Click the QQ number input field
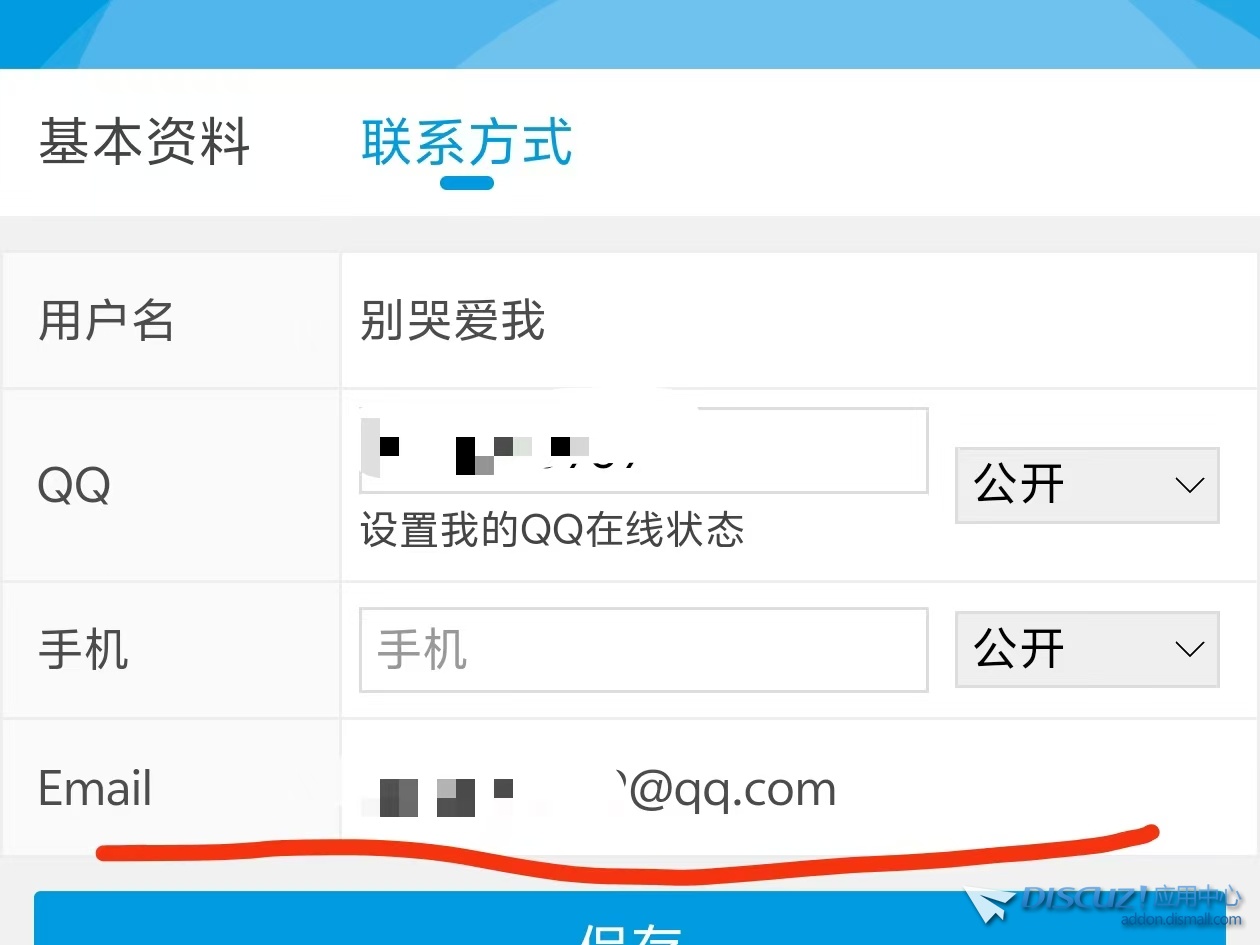1260x945 pixels. point(644,450)
